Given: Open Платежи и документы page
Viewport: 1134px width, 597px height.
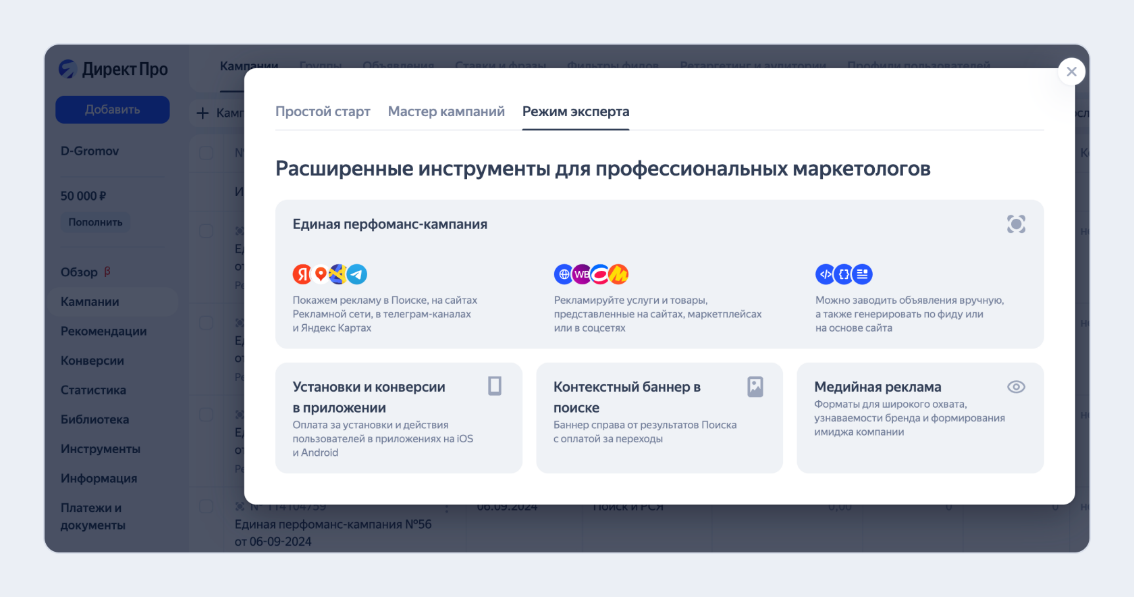Looking at the screenshot, I should pyautogui.click(x=96, y=515).
